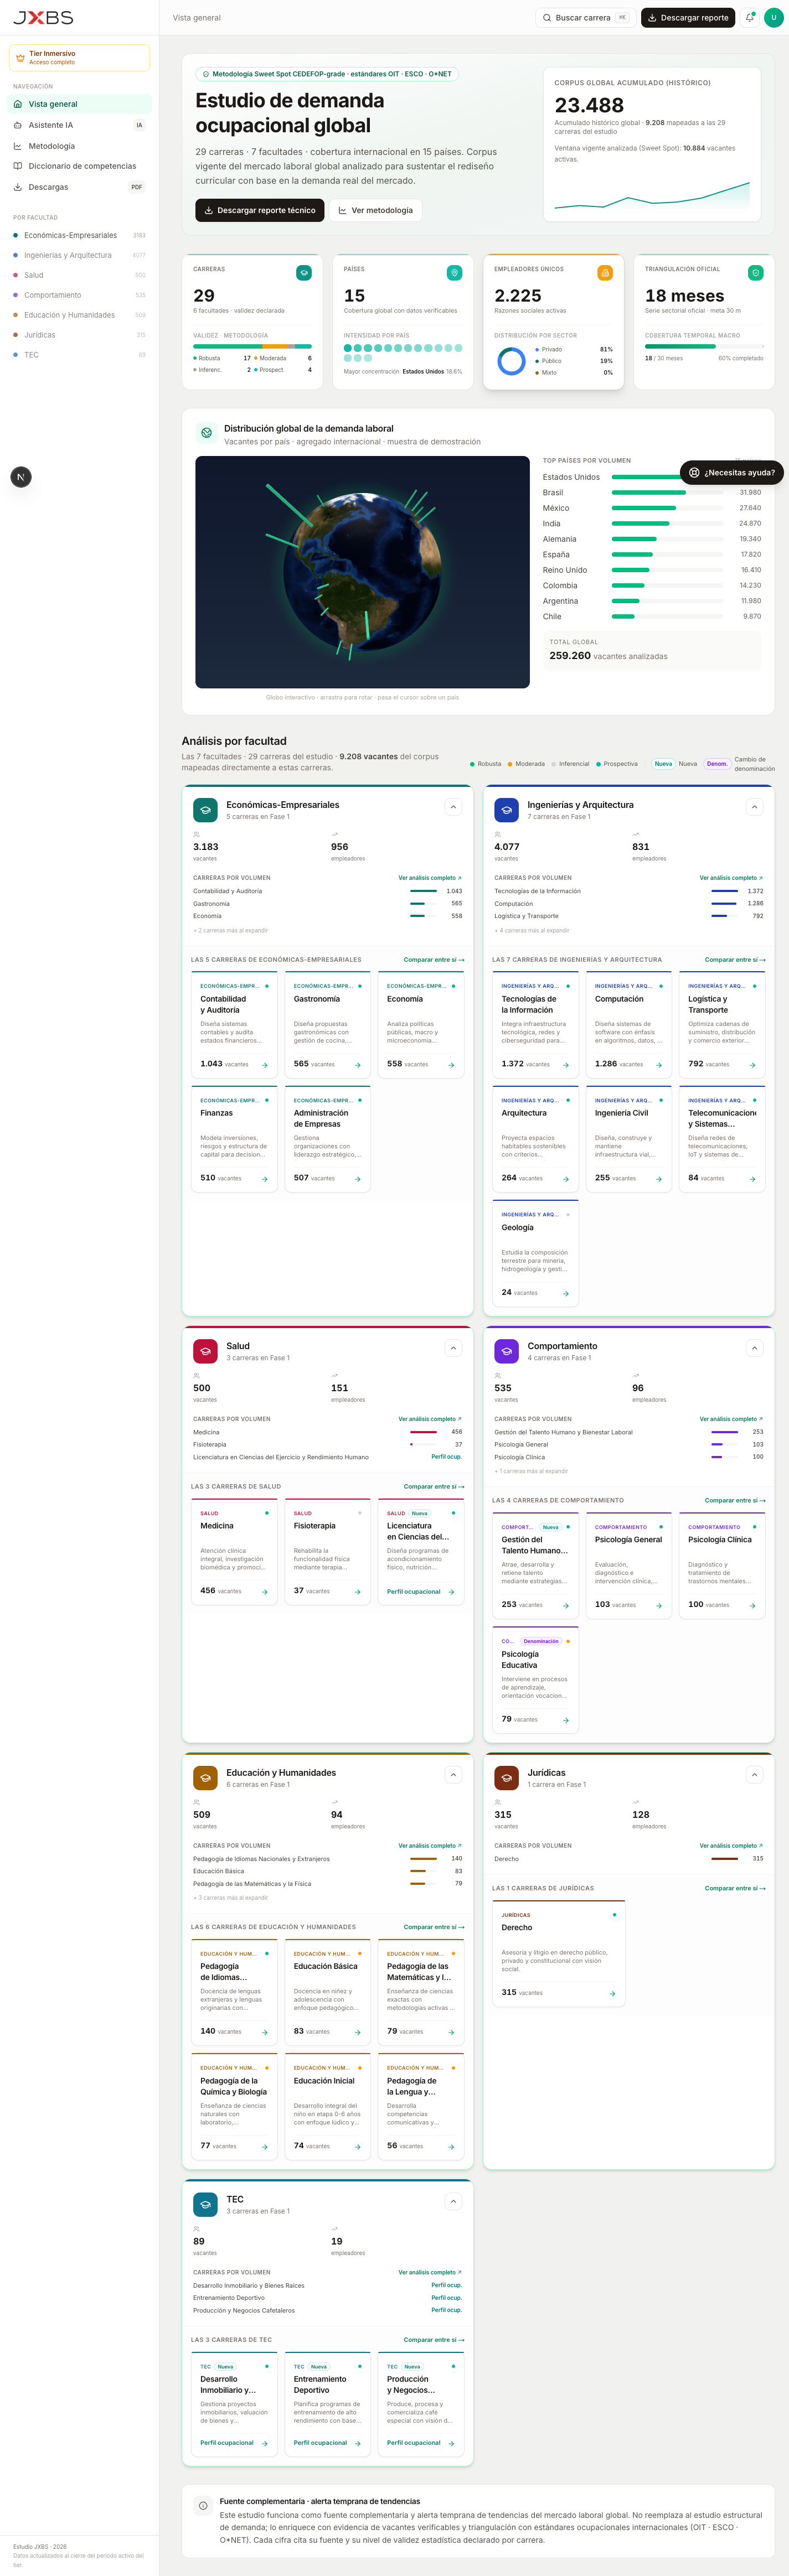
Task: Click the TEC faculty cap icon
Action: point(205,2205)
